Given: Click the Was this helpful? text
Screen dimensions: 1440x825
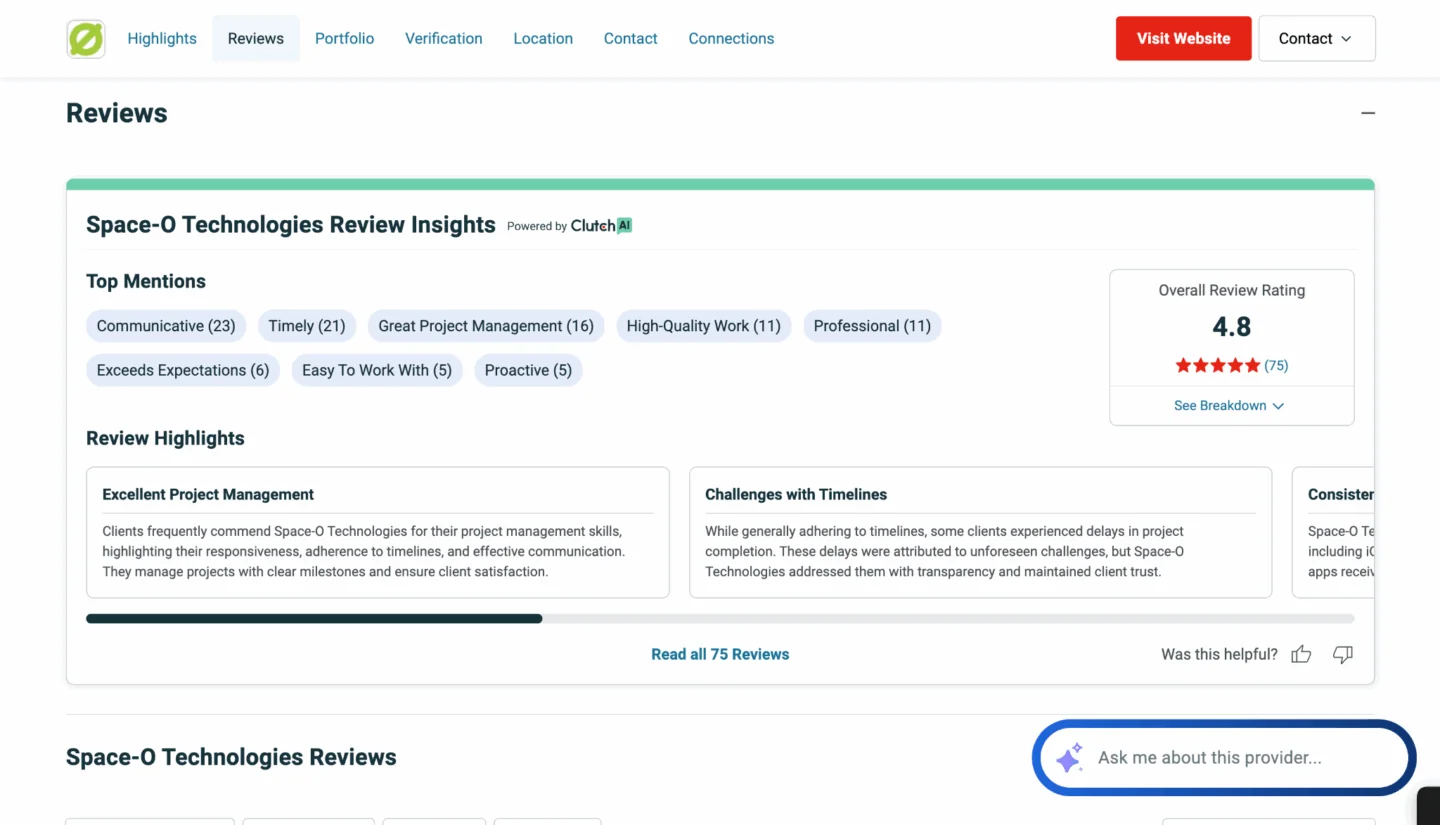Looking at the screenshot, I should click(1219, 654).
